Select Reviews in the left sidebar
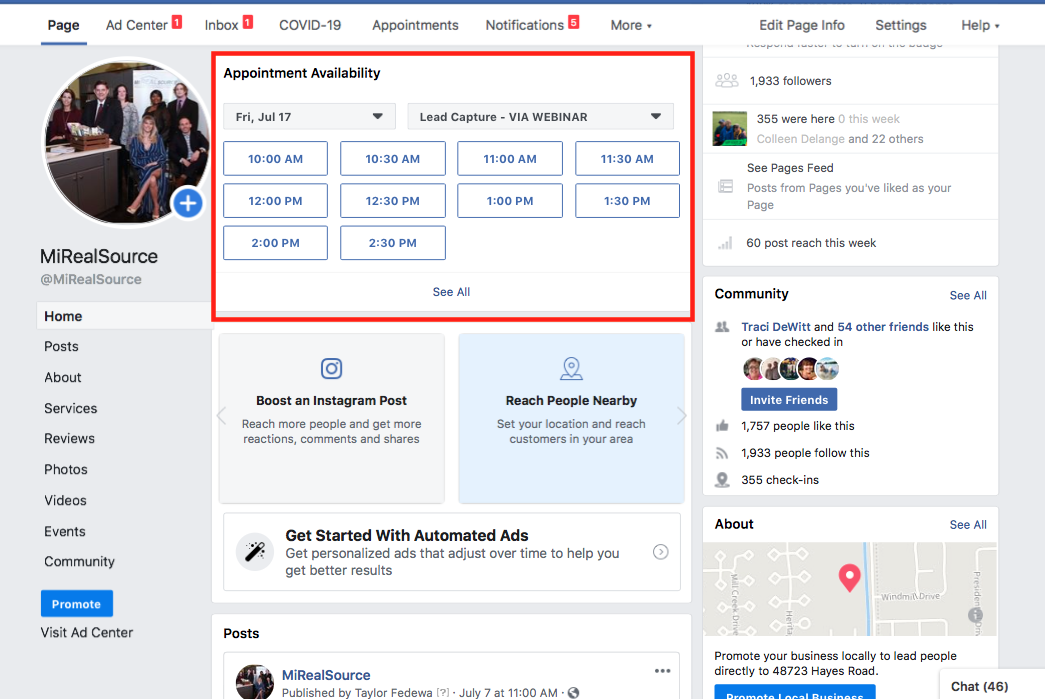The height and width of the screenshot is (699, 1045). pos(69,438)
